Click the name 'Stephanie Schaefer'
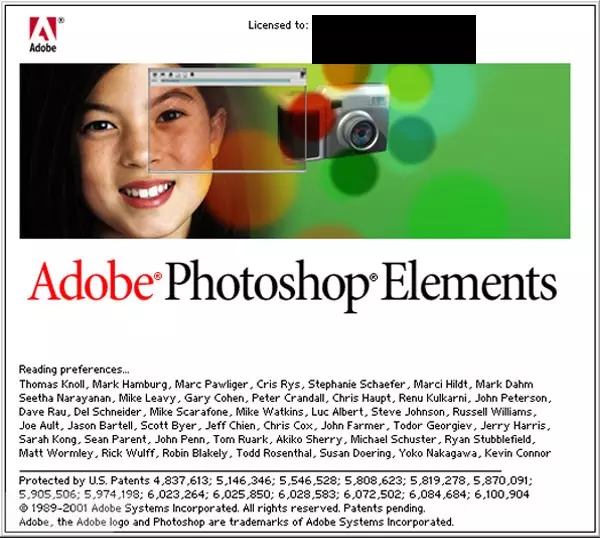 point(357,384)
